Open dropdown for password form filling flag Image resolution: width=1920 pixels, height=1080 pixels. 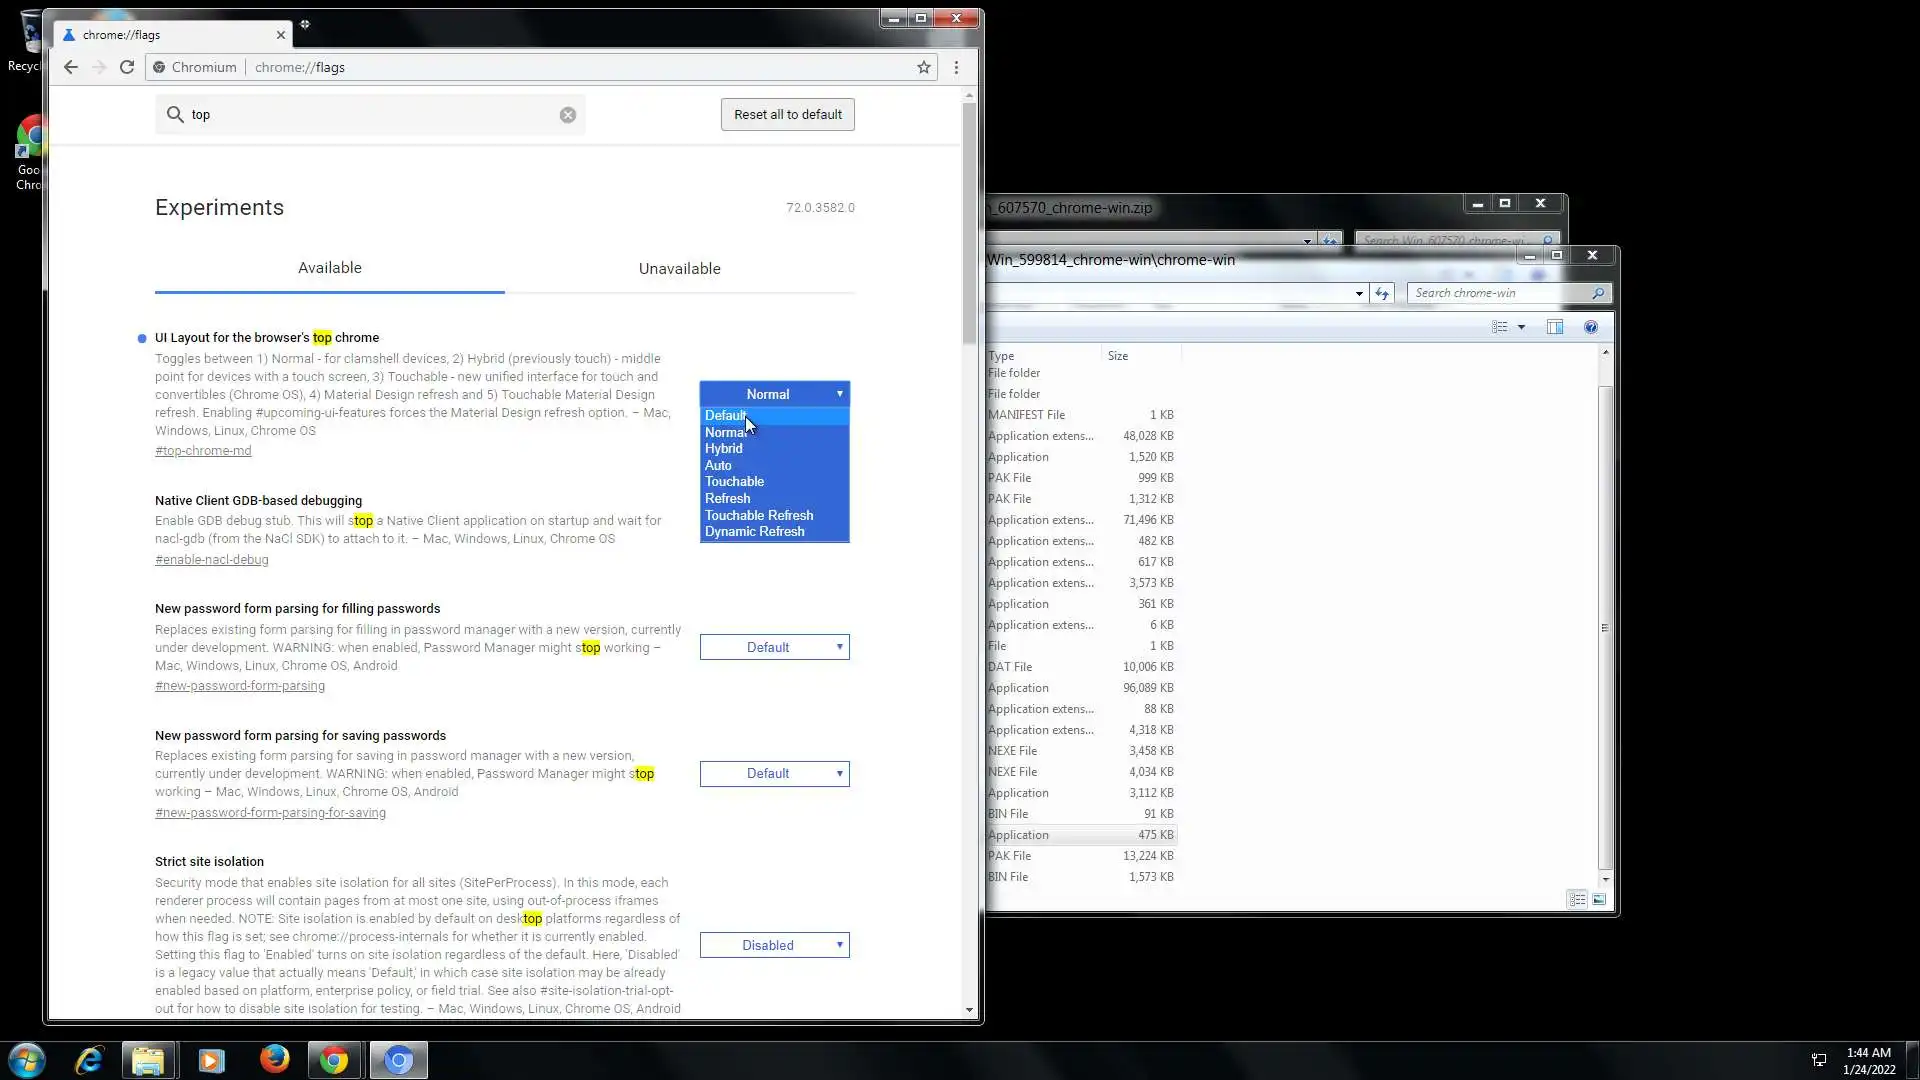pos(774,647)
